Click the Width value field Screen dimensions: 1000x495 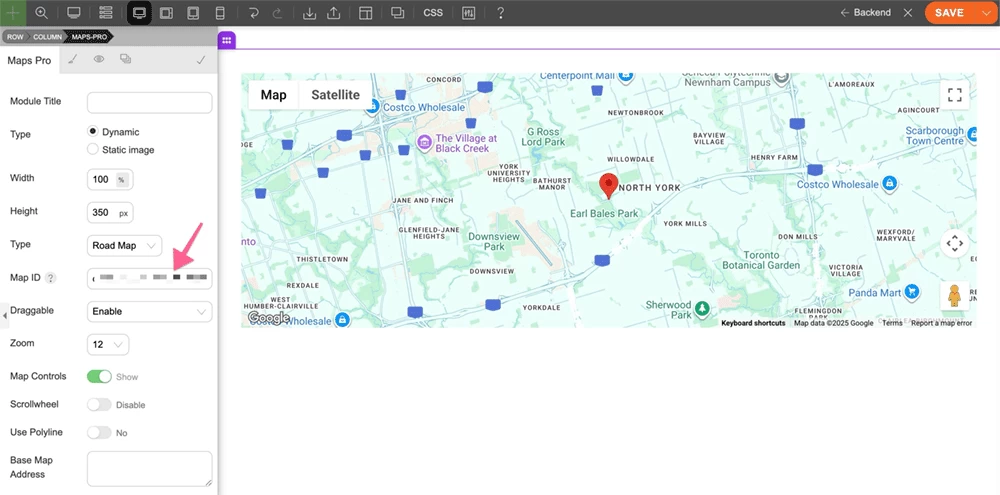[101, 179]
